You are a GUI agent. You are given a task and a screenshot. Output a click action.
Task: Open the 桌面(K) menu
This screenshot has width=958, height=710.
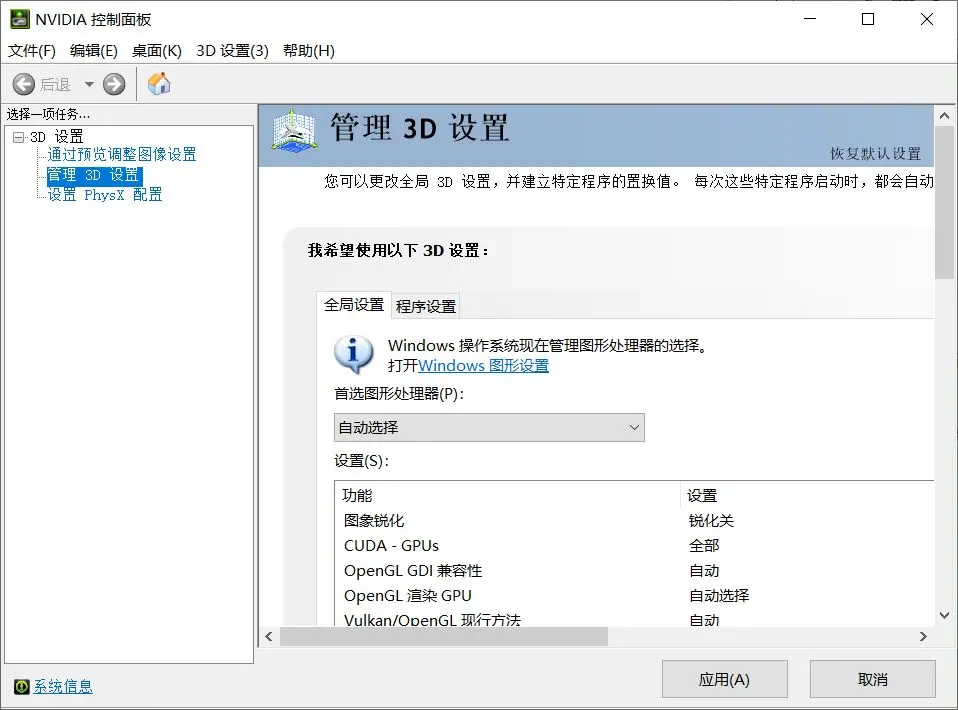(x=157, y=51)
